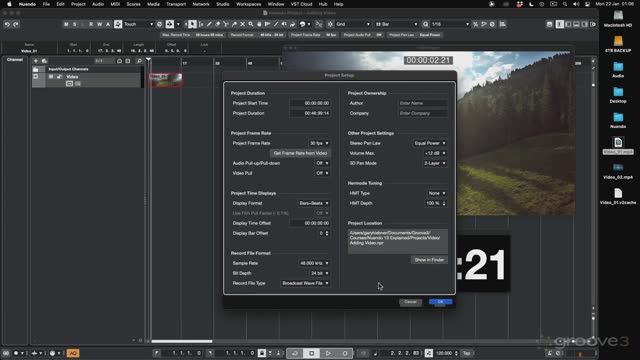The image size is (640, 360).
Task: Click the Tap tempo button
Action: [x=467, y=353]
